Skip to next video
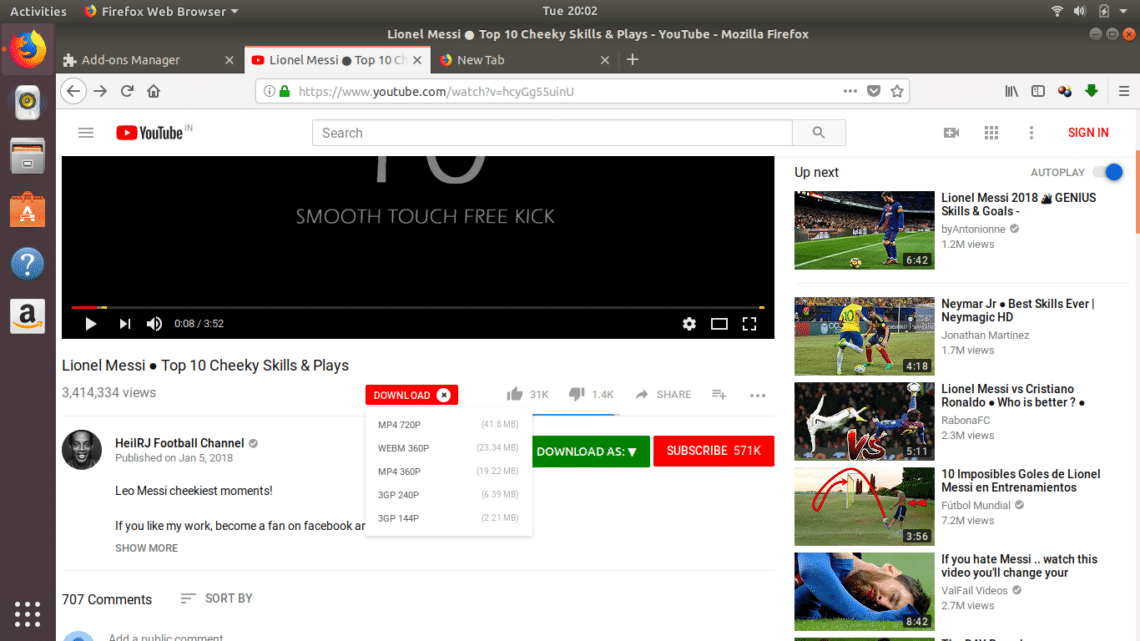 (x=124, y=324)
